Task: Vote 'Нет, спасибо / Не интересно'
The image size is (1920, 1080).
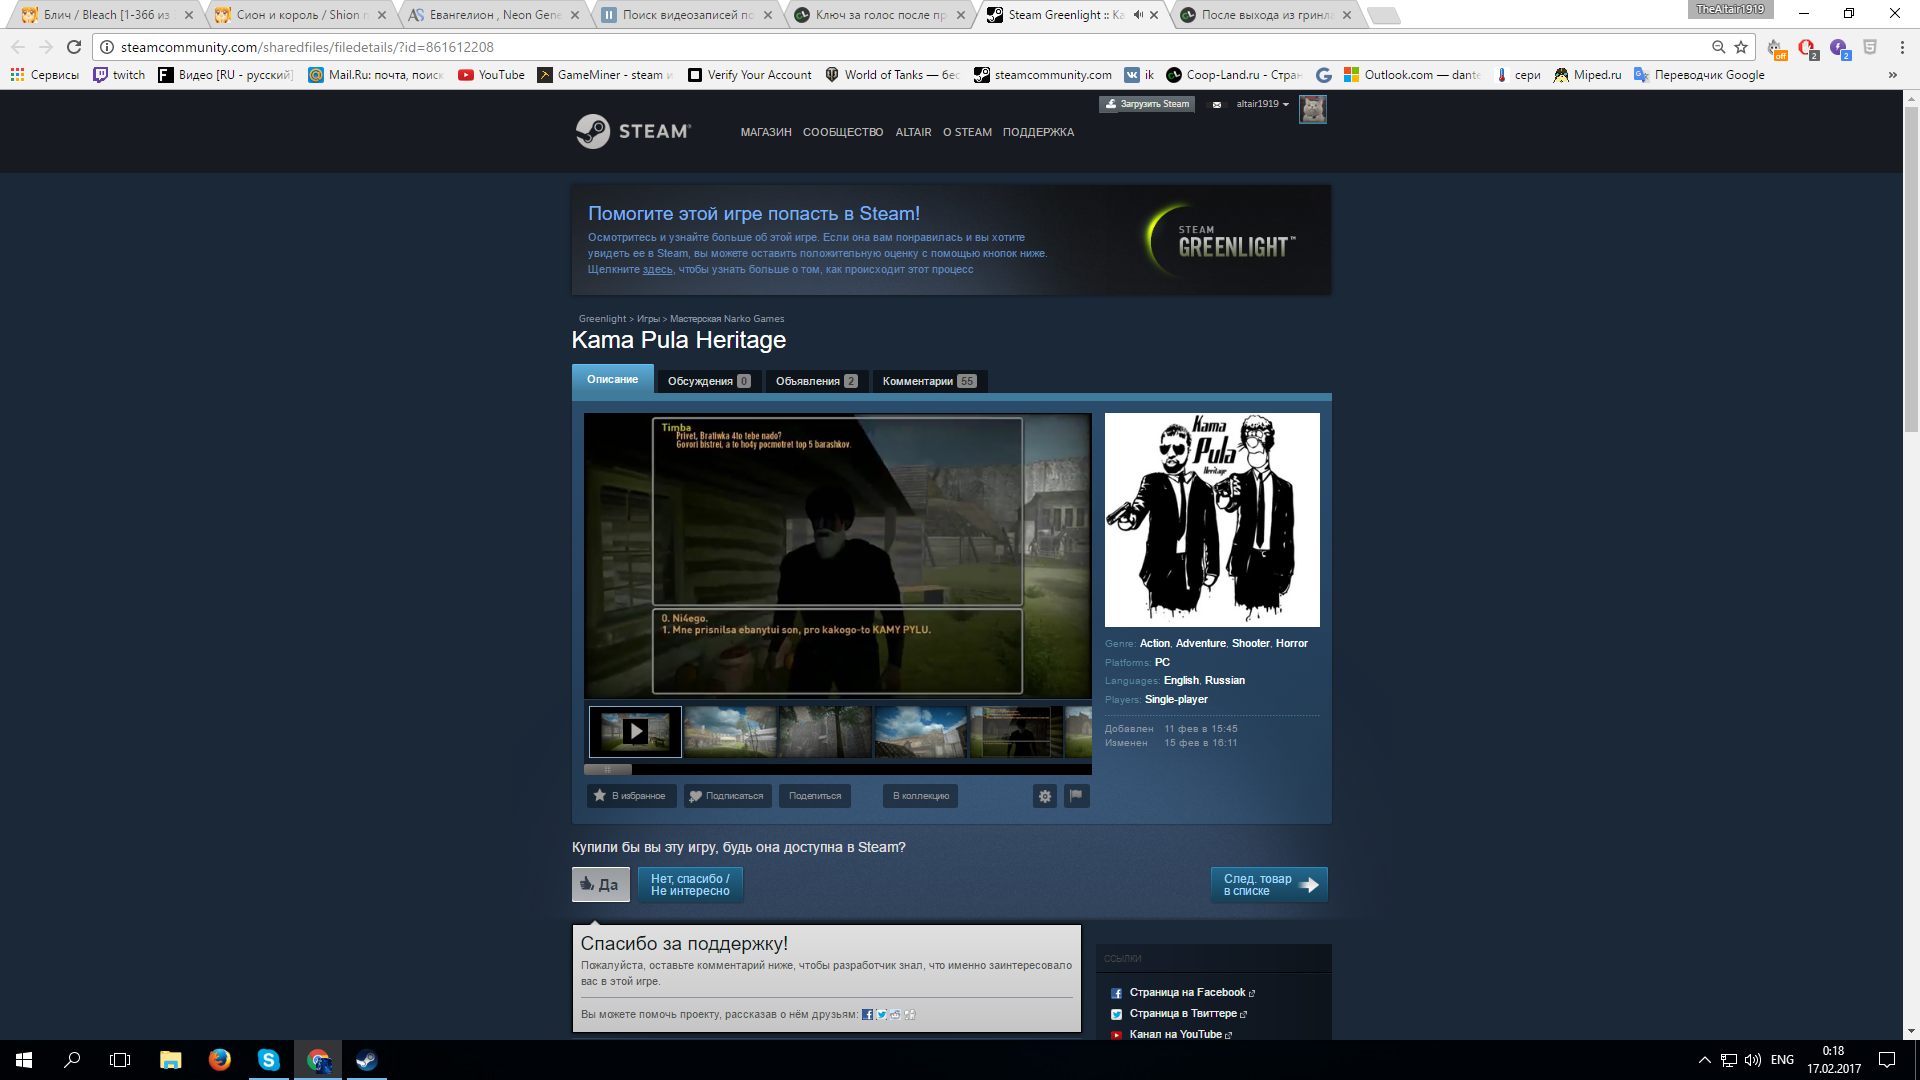Action: point(690,884)
